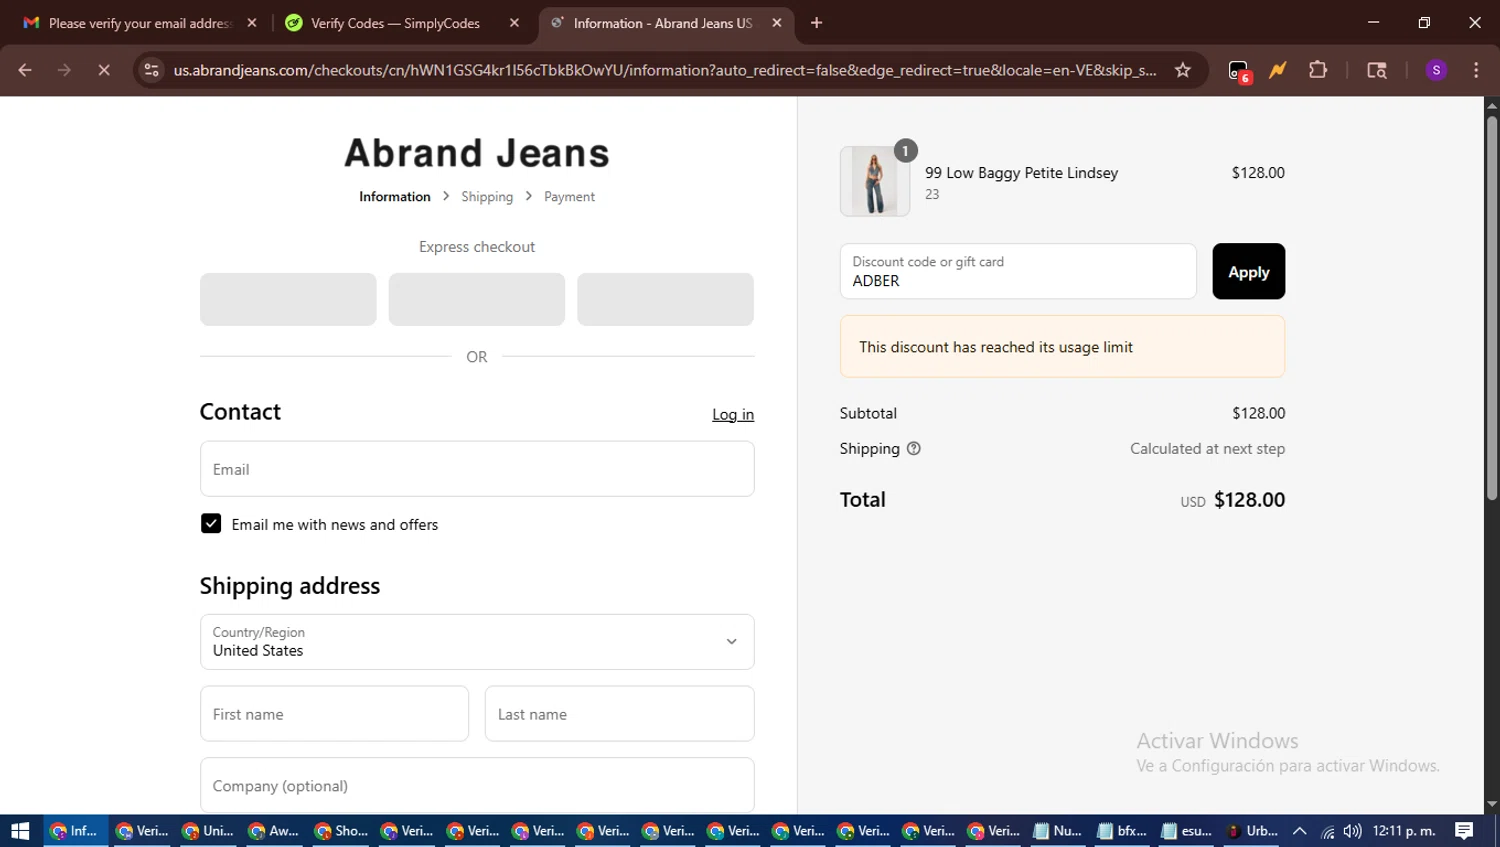Go to the Payment breadcrumb step
The height and width of the screenshot is (847, 1500).
pos(569,197)
